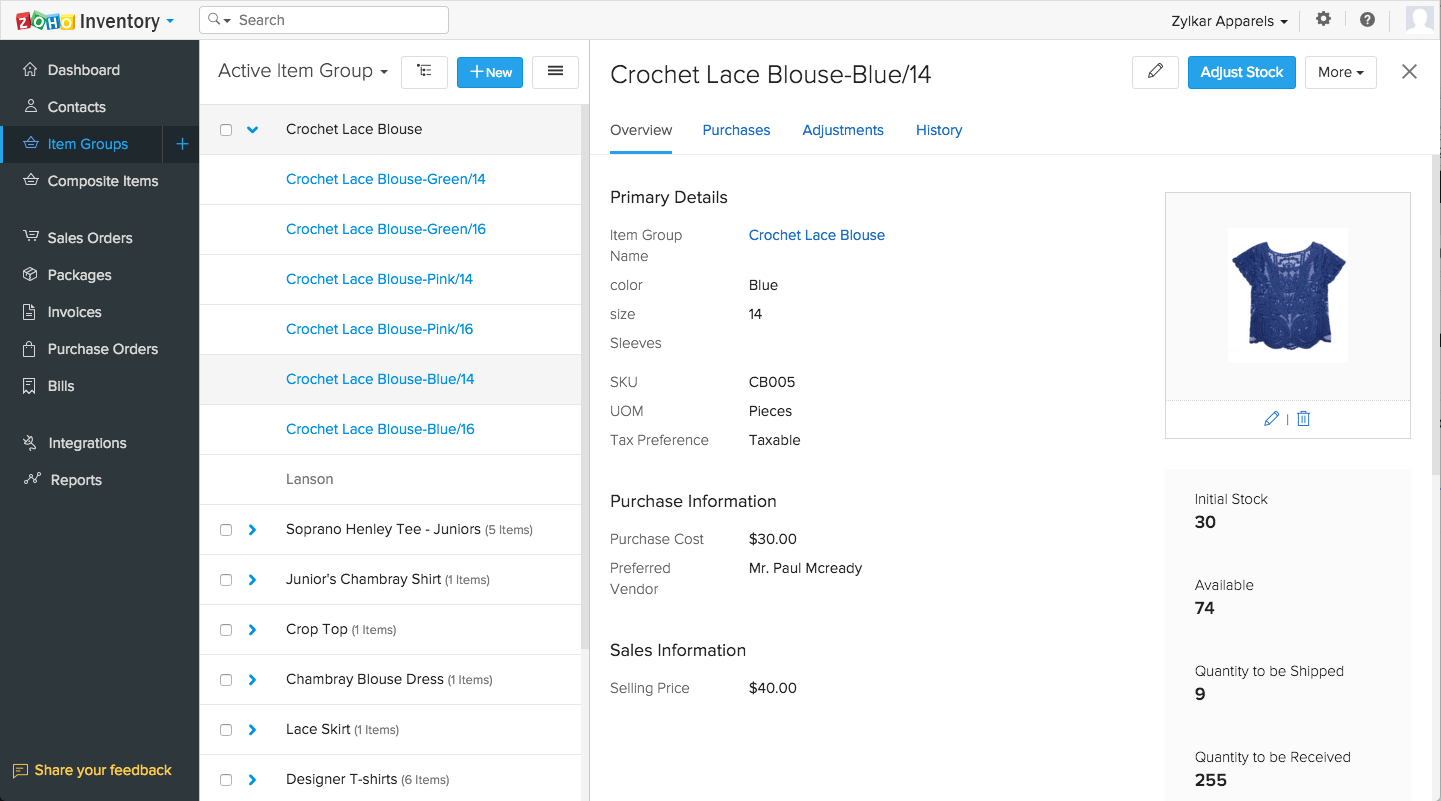Open the History tab

click(x=938, y=130)
